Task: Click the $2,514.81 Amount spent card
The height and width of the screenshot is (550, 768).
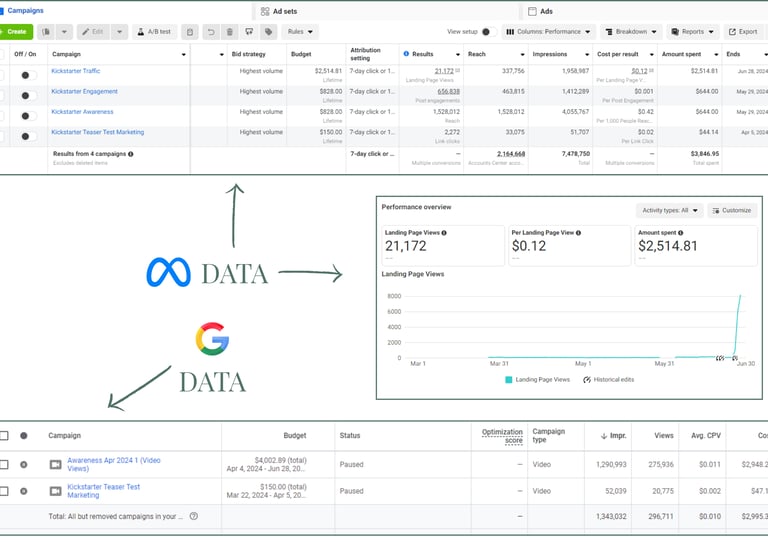Action: 696,245
